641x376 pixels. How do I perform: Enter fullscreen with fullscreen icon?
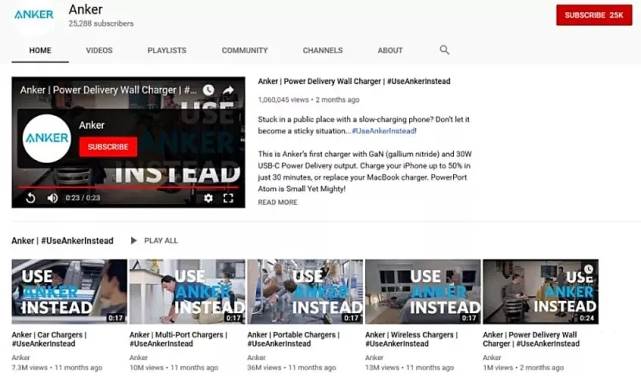click(228, 198)
